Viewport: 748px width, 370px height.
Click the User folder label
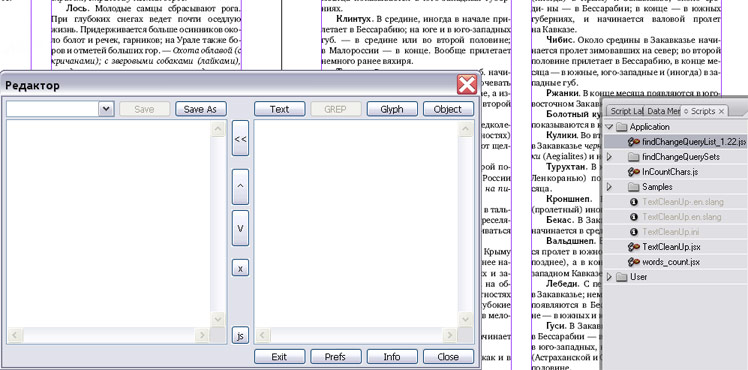(x=638, y=277)
